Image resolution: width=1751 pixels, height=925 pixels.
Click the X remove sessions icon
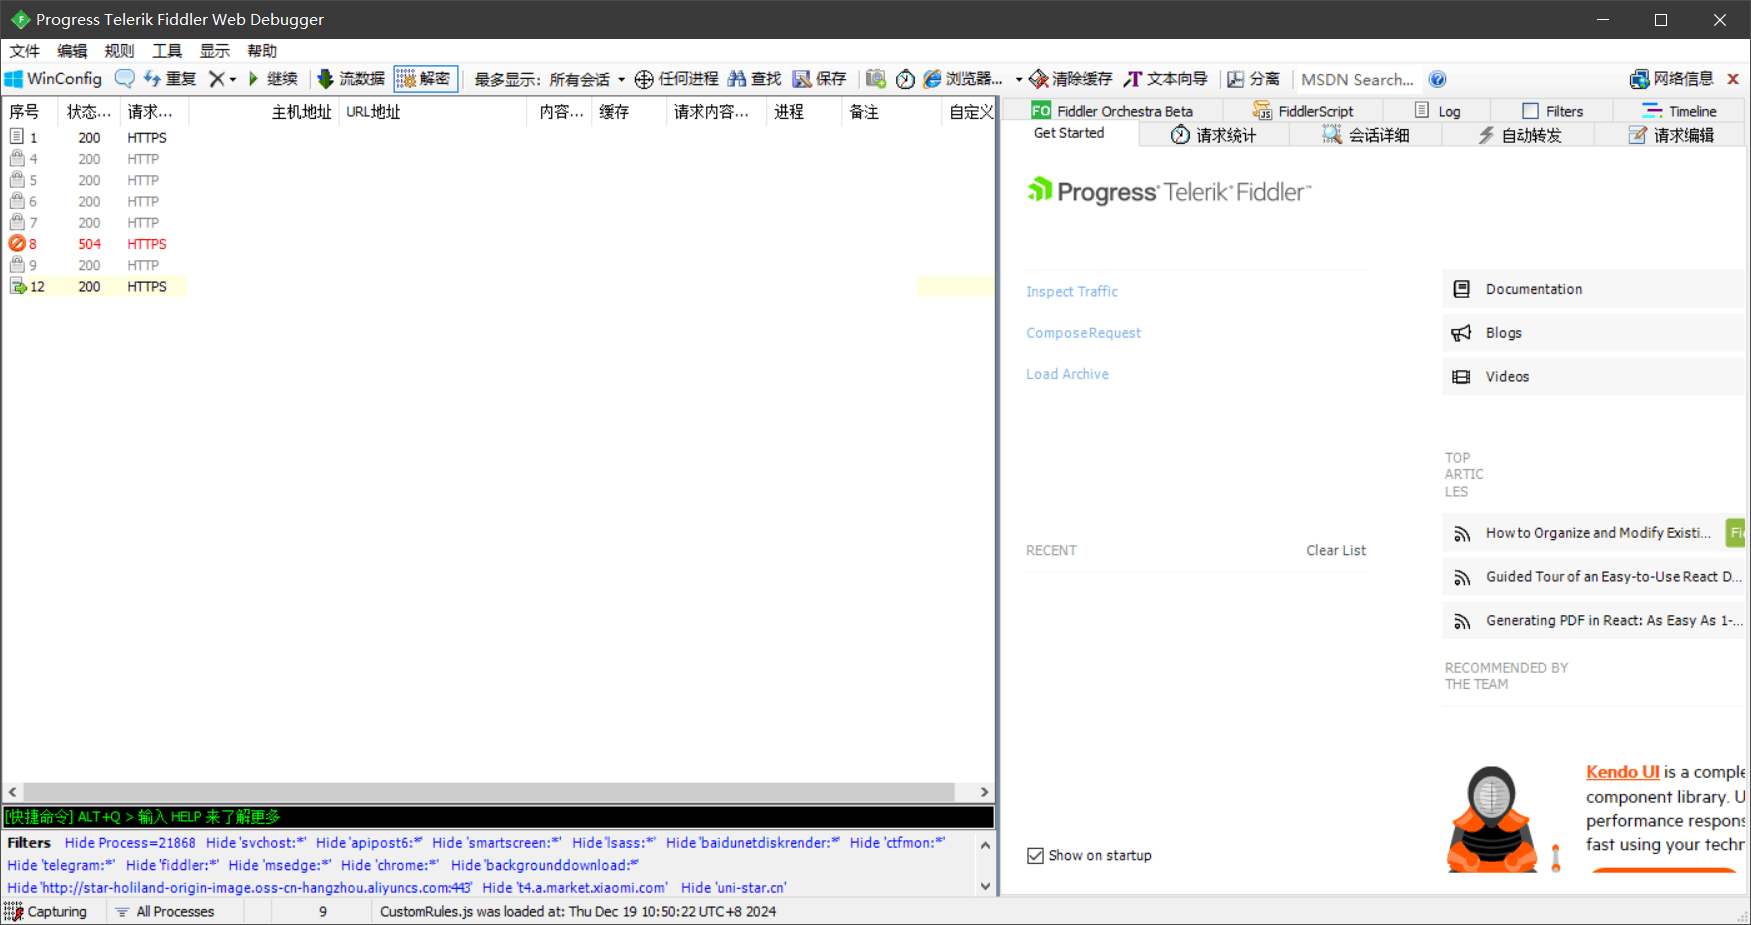[x=216, y=79]
